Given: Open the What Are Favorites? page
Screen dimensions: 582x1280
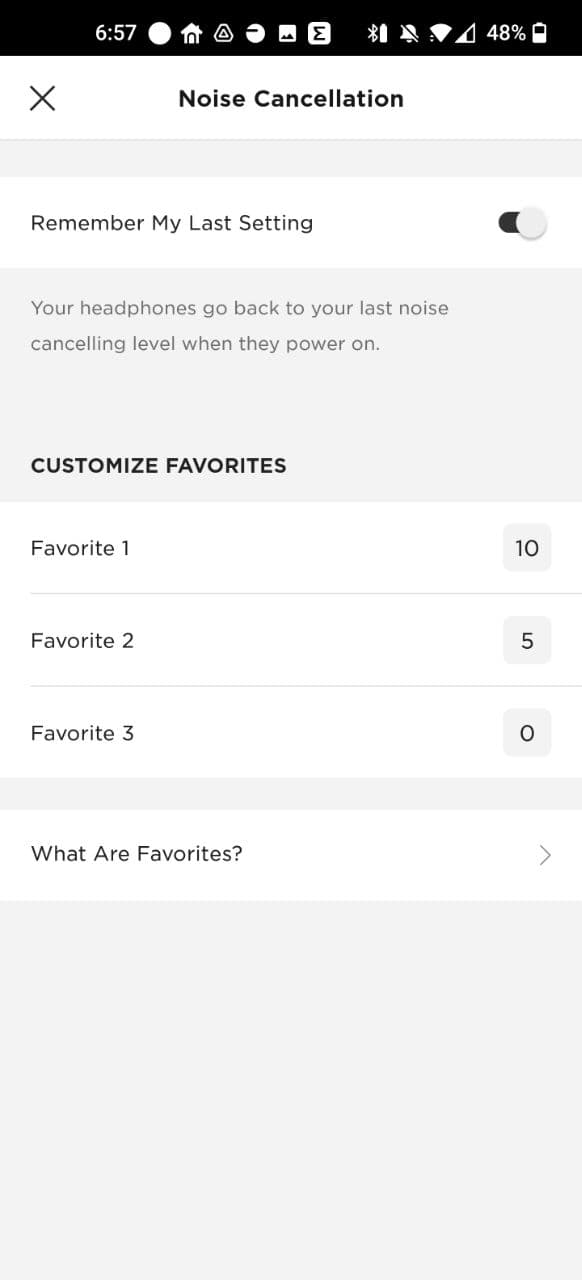Looking at the screenshot, I should coord(291,855).
